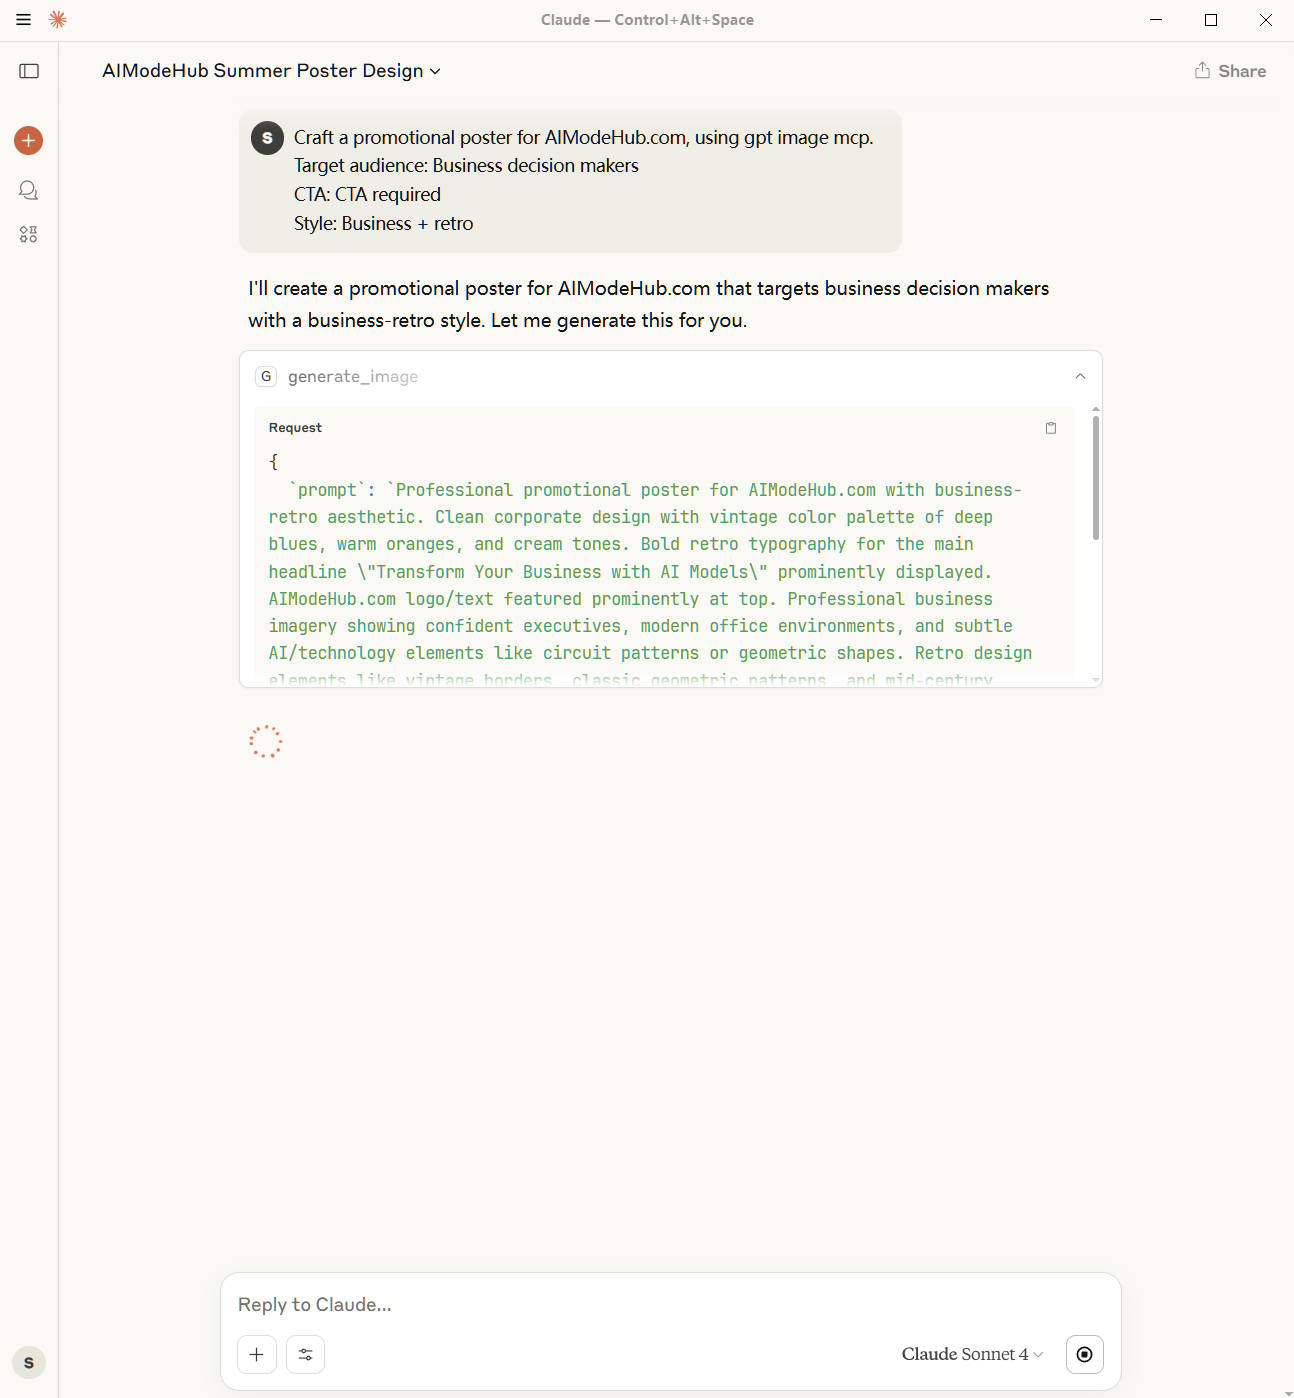Click the Reply to Claude input field

point(500,1305)
